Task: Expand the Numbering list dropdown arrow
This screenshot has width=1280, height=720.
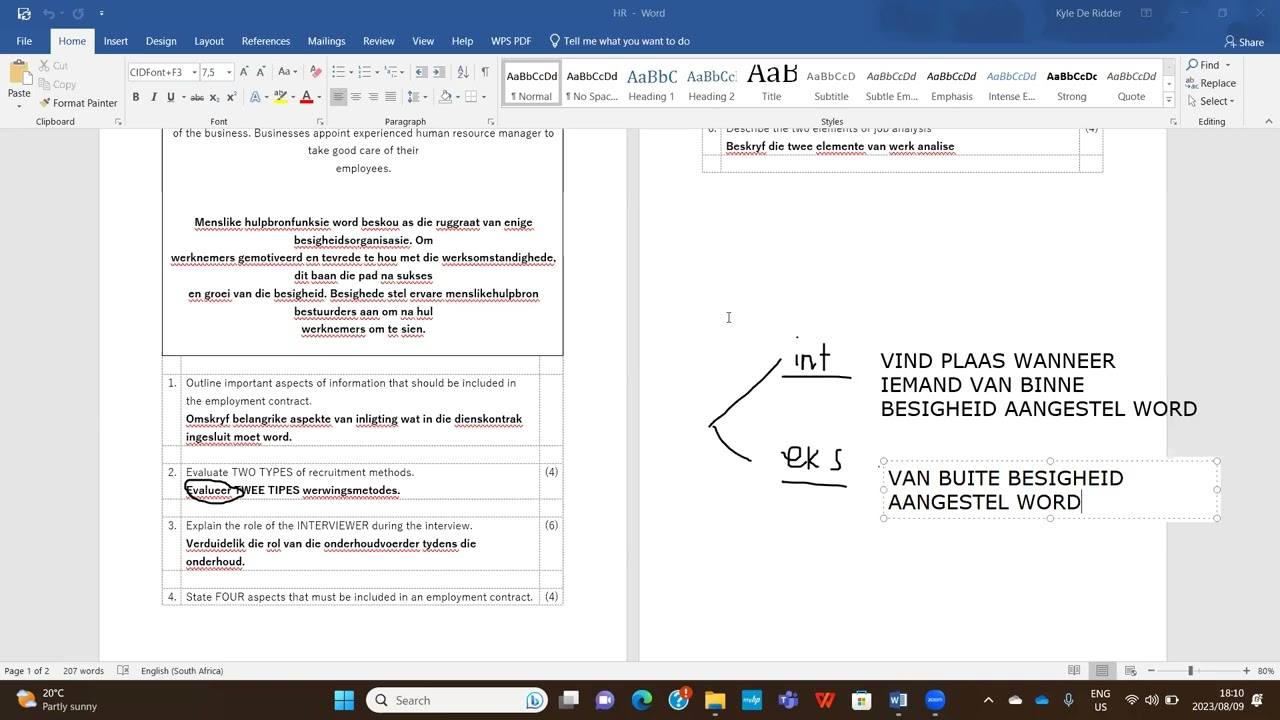Action: [x=377, y=72]
